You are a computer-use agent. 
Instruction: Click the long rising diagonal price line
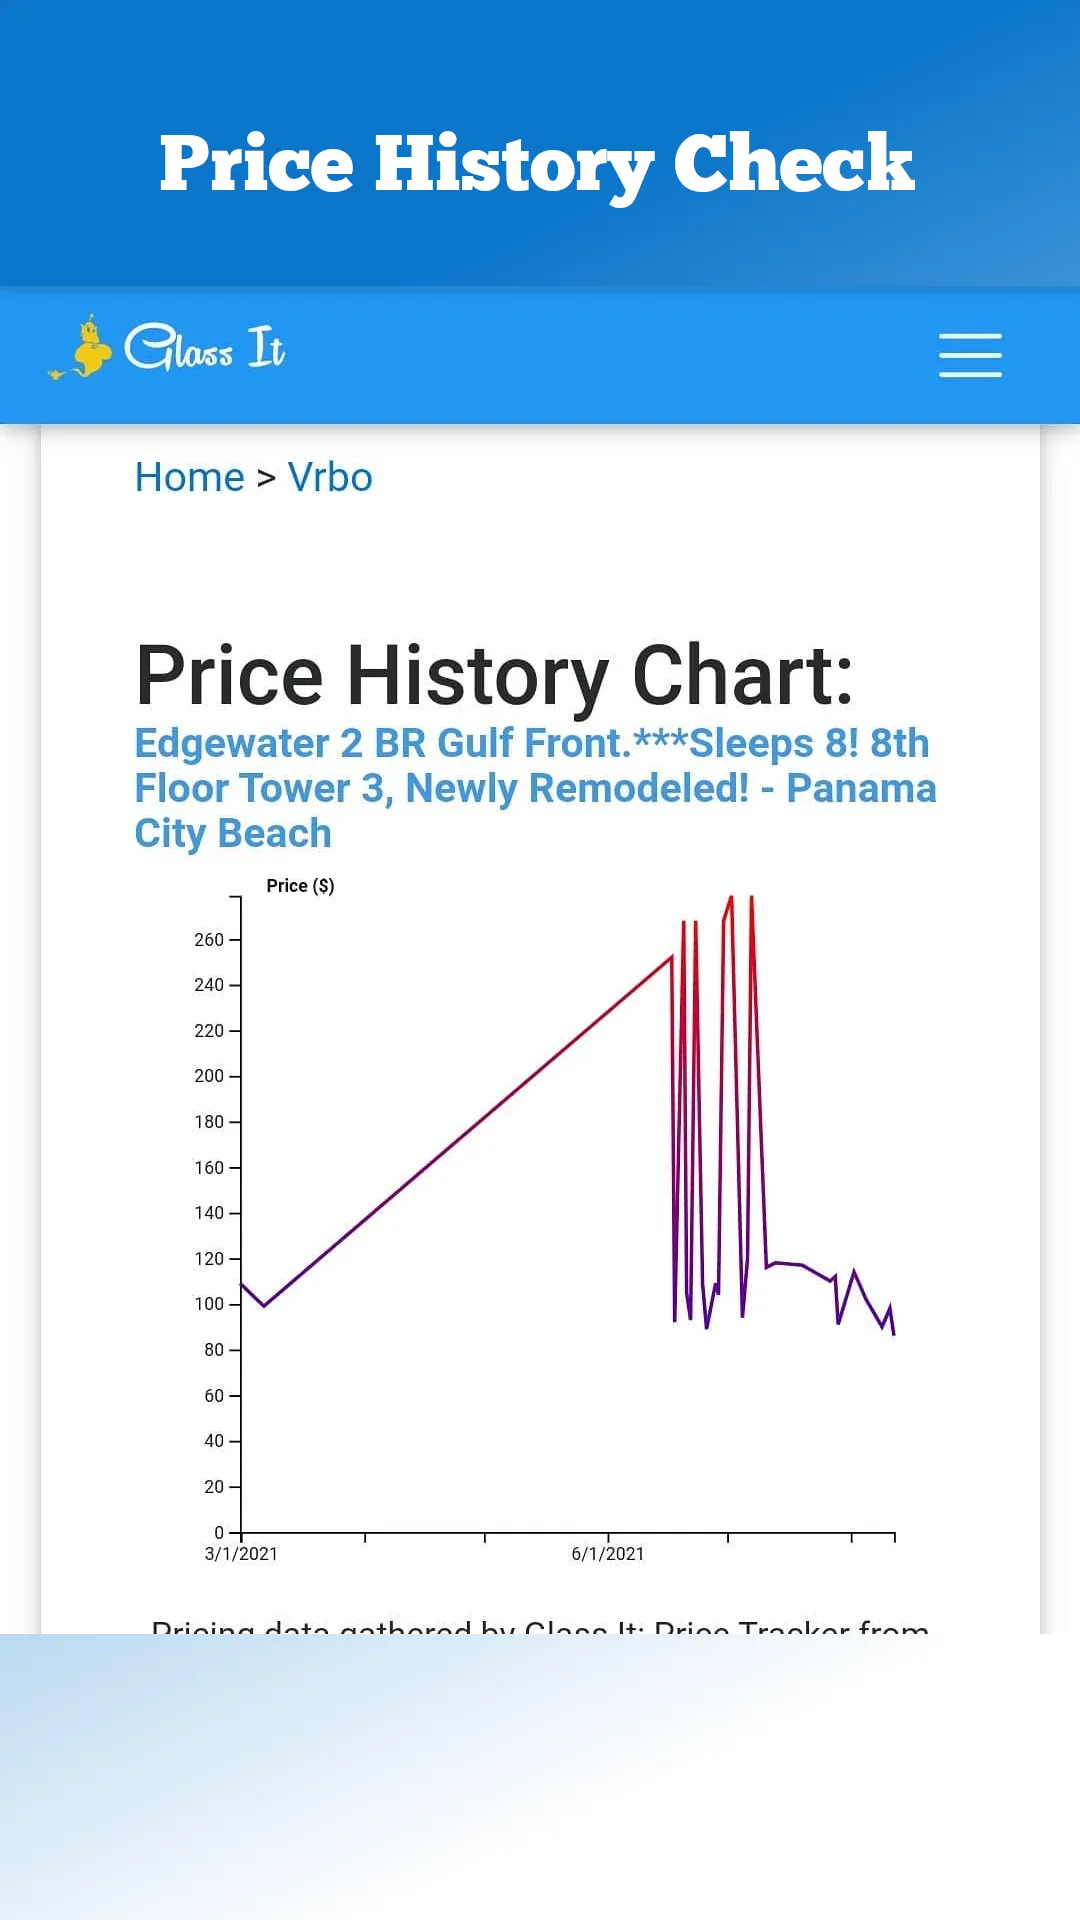coord(467,1132)
